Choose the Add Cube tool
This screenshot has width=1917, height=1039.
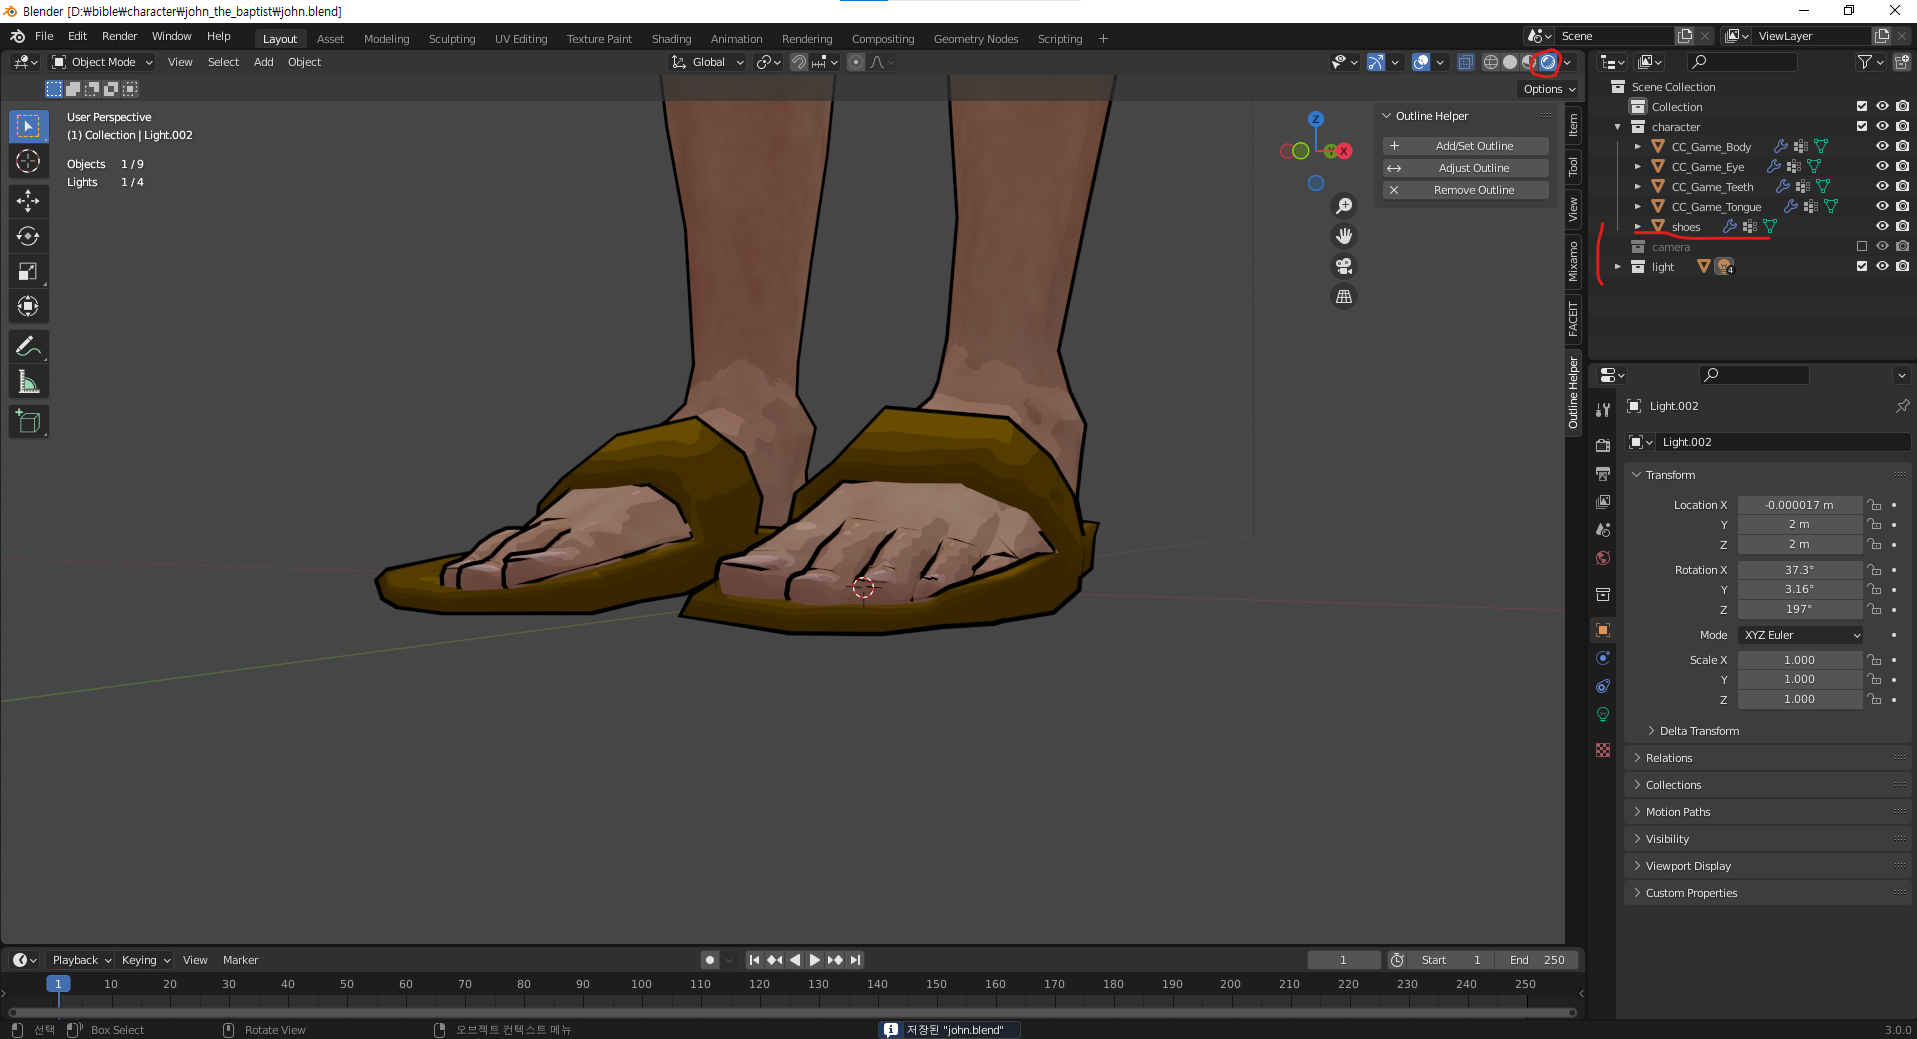(28, 421)
